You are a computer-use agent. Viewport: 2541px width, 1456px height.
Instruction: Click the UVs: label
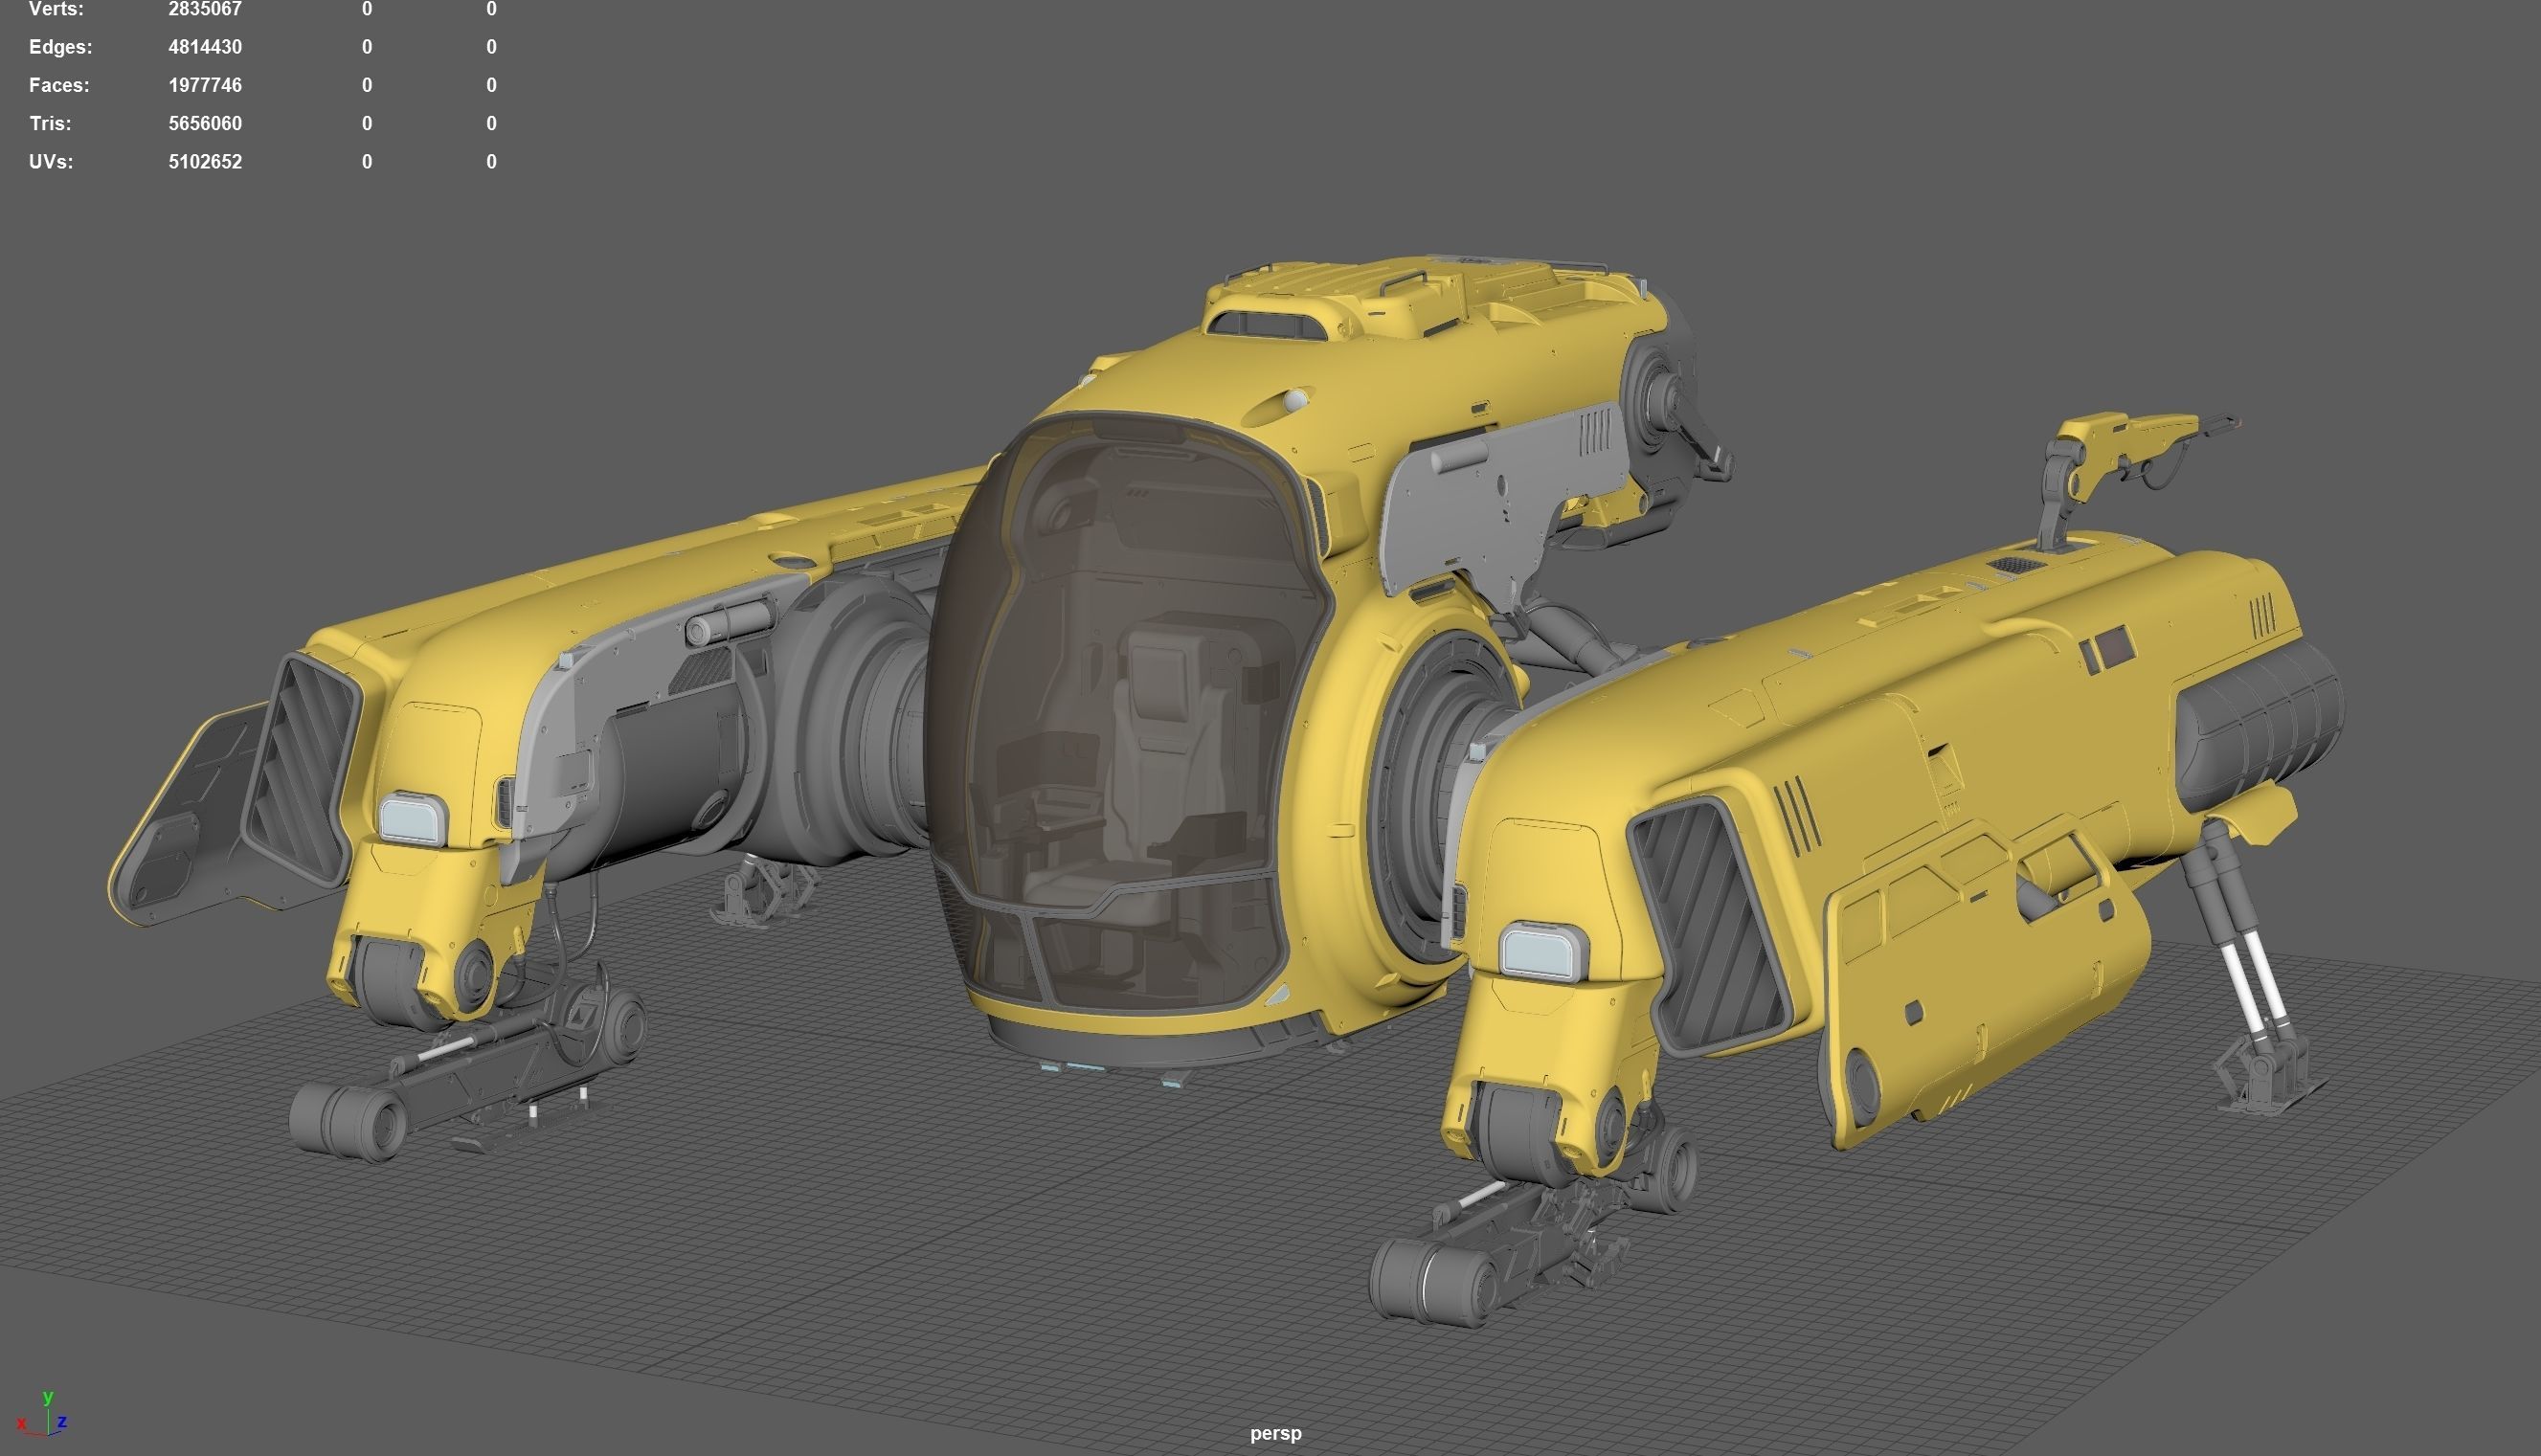pyautogui.click(x=51, y=161)
